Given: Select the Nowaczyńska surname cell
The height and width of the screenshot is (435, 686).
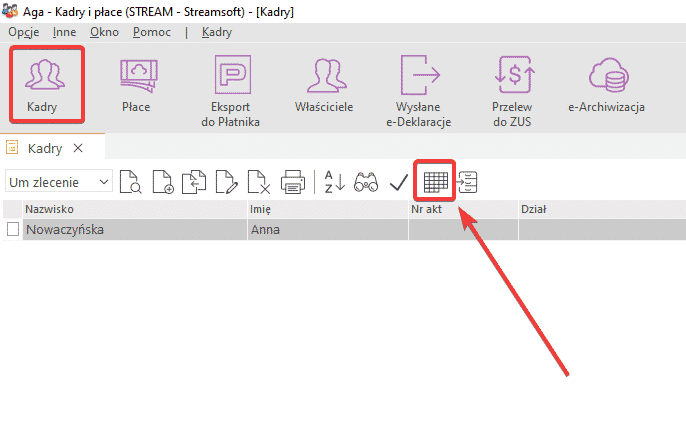Looking at the screenshot, I should (x=135, y=229).
